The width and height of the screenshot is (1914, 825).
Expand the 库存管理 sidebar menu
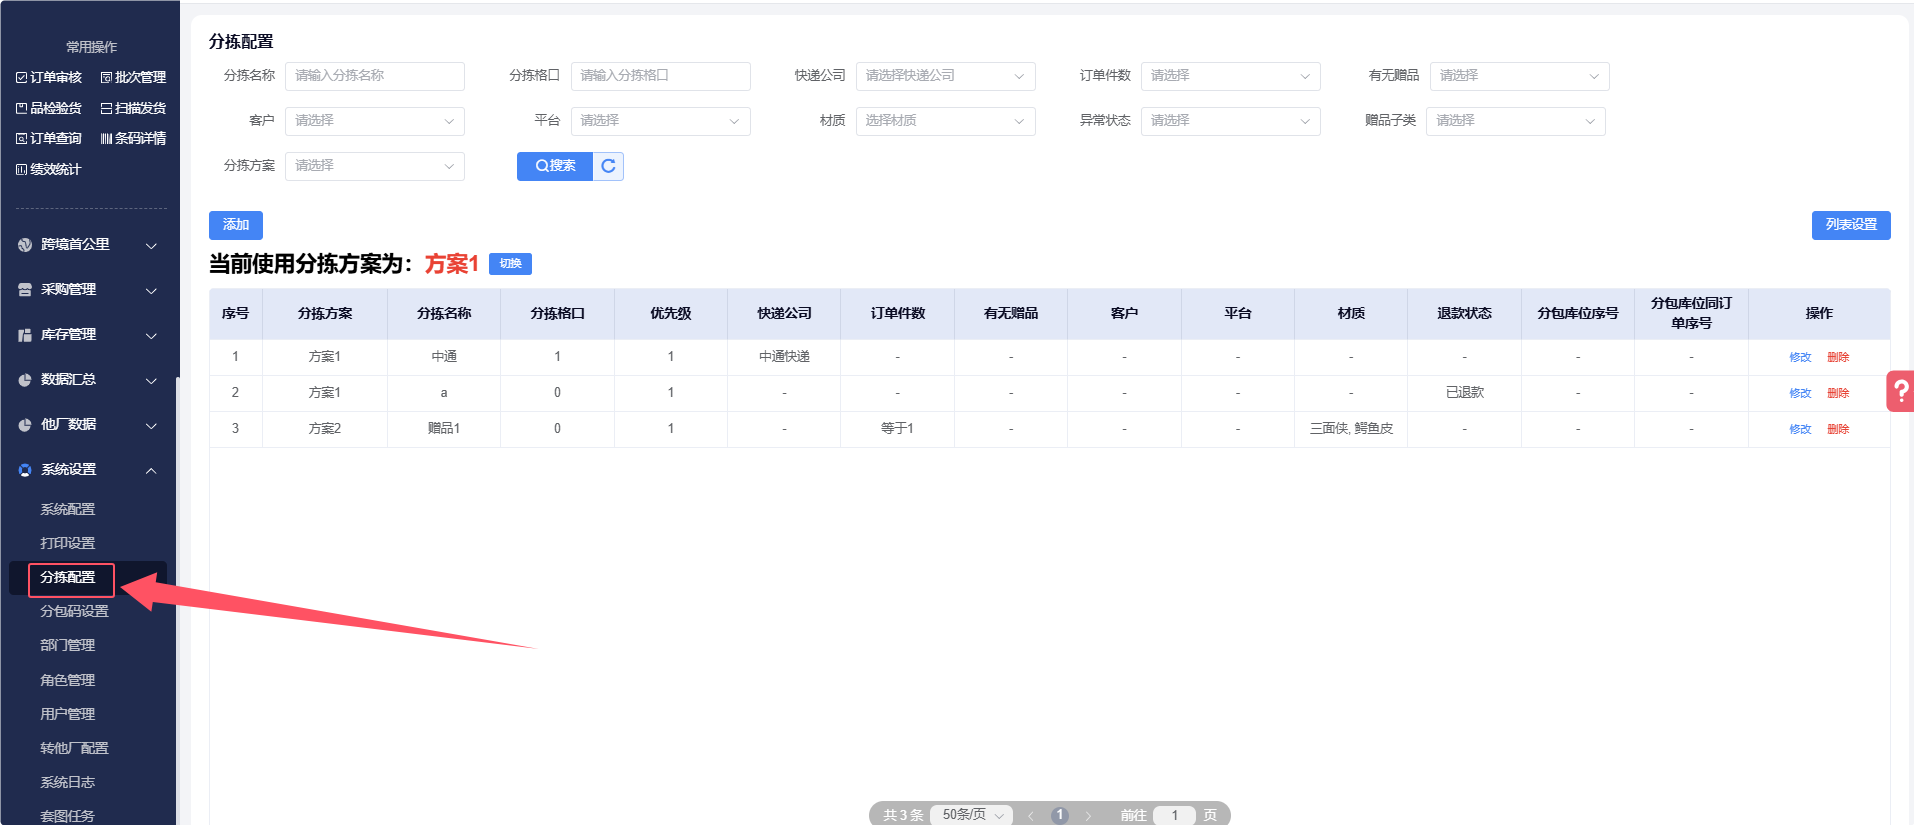88,335
